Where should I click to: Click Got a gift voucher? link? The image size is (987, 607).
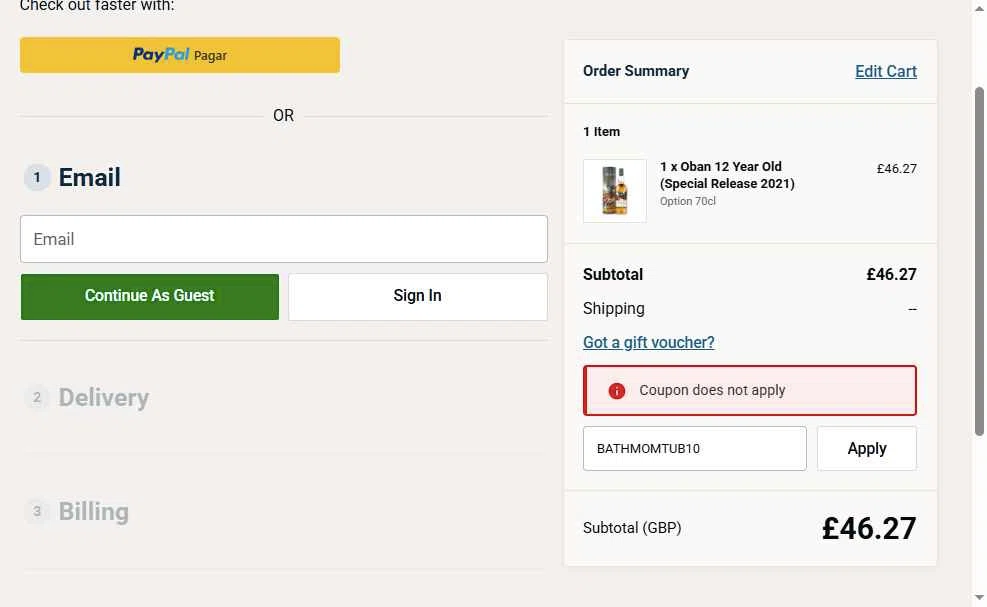[x=648, y=342]
